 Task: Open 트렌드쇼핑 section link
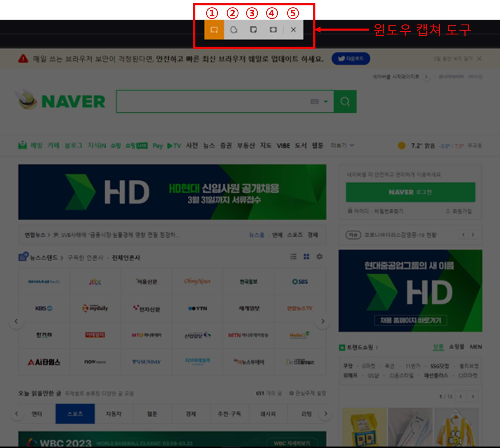[x=359, y=347]
